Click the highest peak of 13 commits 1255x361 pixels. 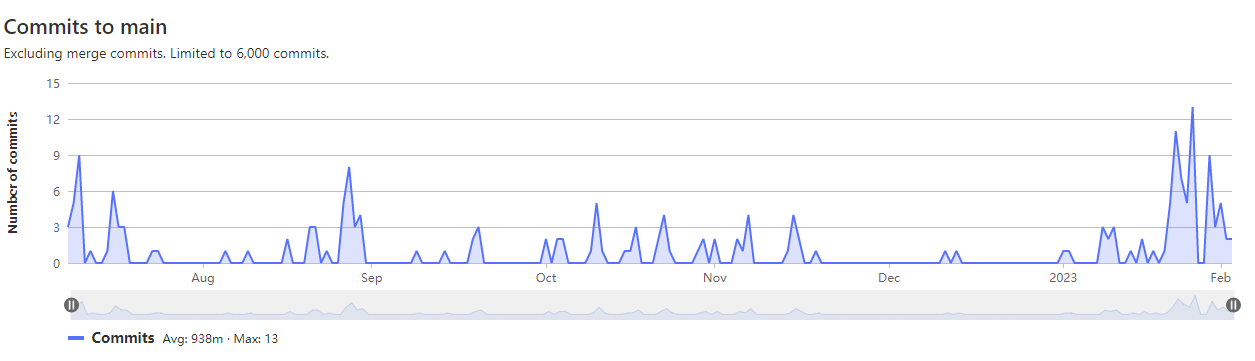1192,107
